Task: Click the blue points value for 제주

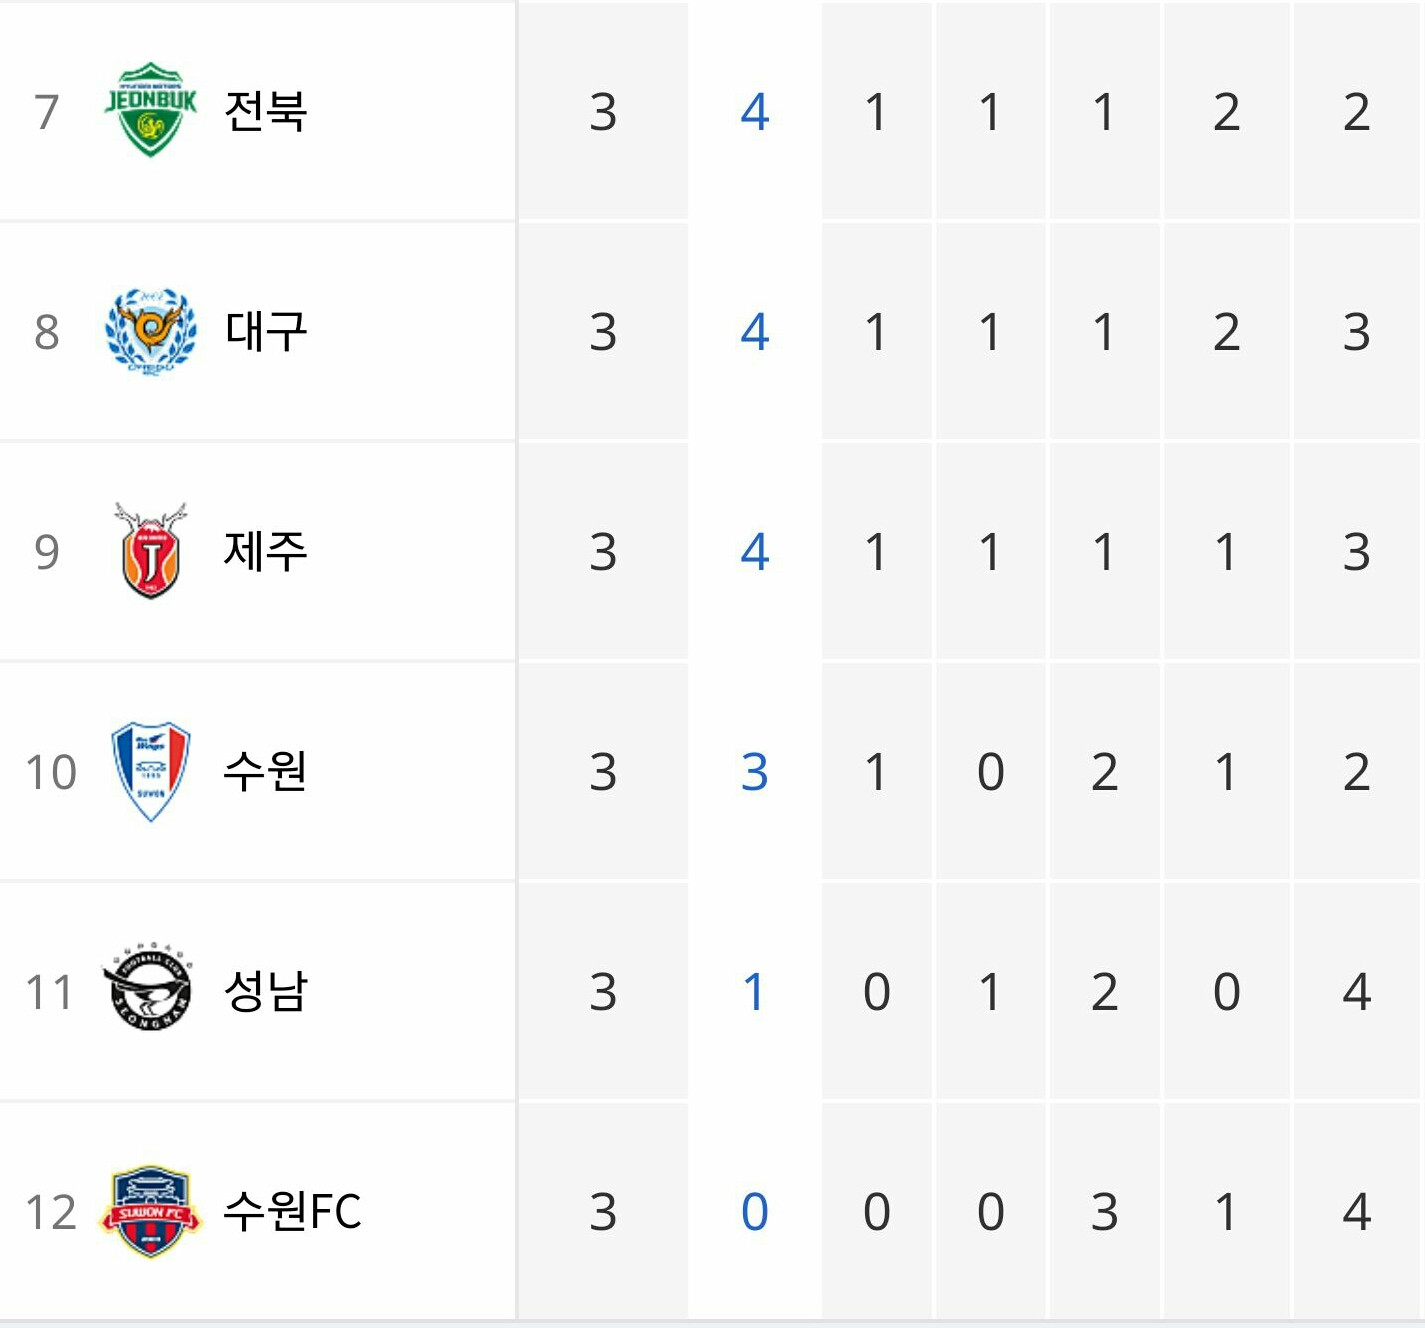Action: tap(755, 551)
